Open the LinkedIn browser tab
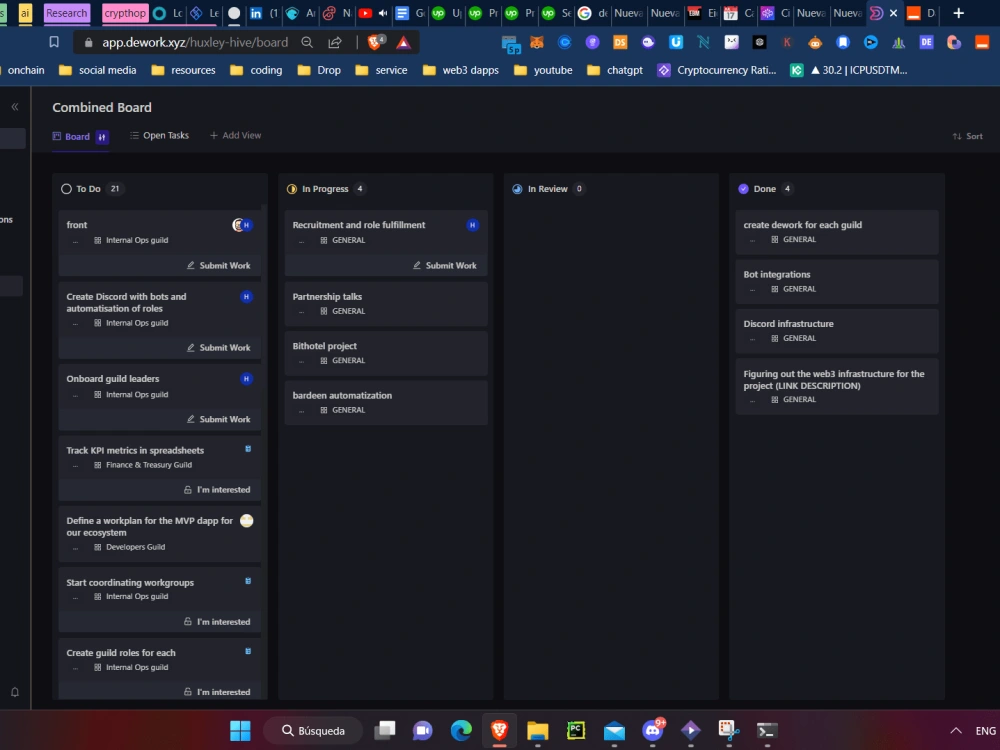The image size is (1000, 750). (x=263, y=13)
